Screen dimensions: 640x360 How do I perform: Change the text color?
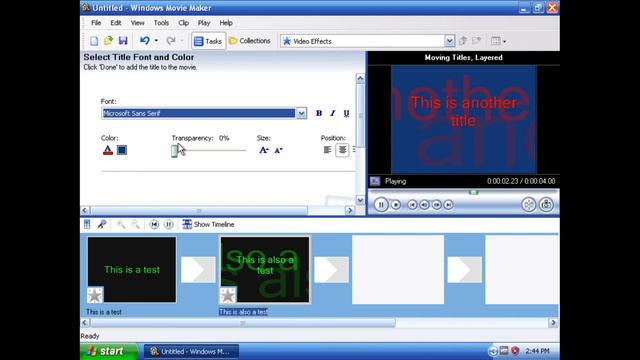108,150
